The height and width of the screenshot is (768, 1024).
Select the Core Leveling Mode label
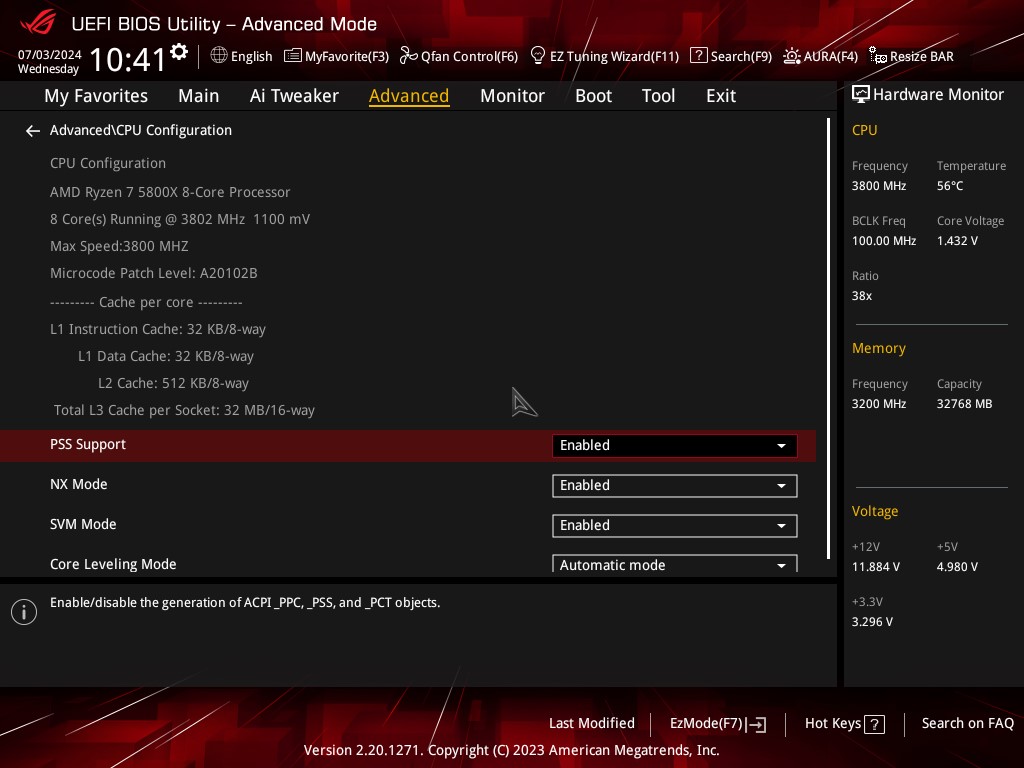(113, 564)
